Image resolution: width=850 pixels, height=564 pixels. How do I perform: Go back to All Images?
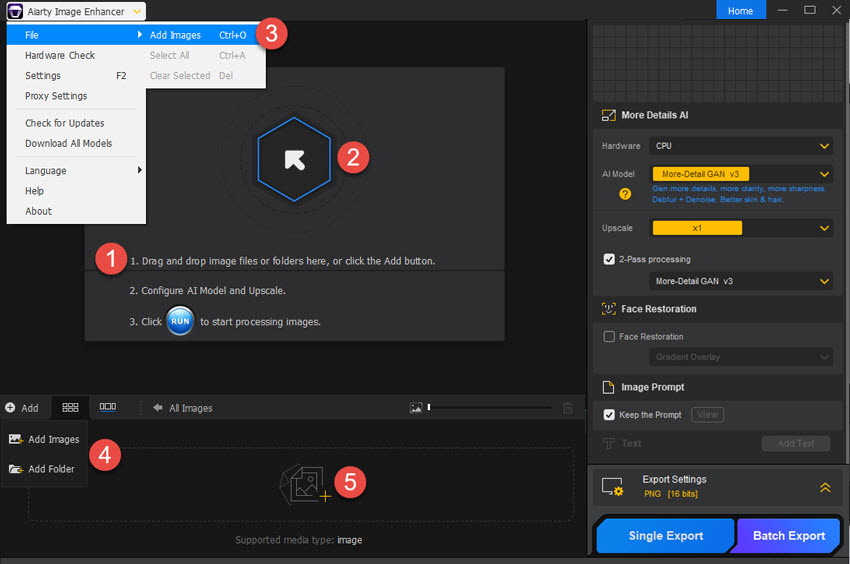point(183,408)
